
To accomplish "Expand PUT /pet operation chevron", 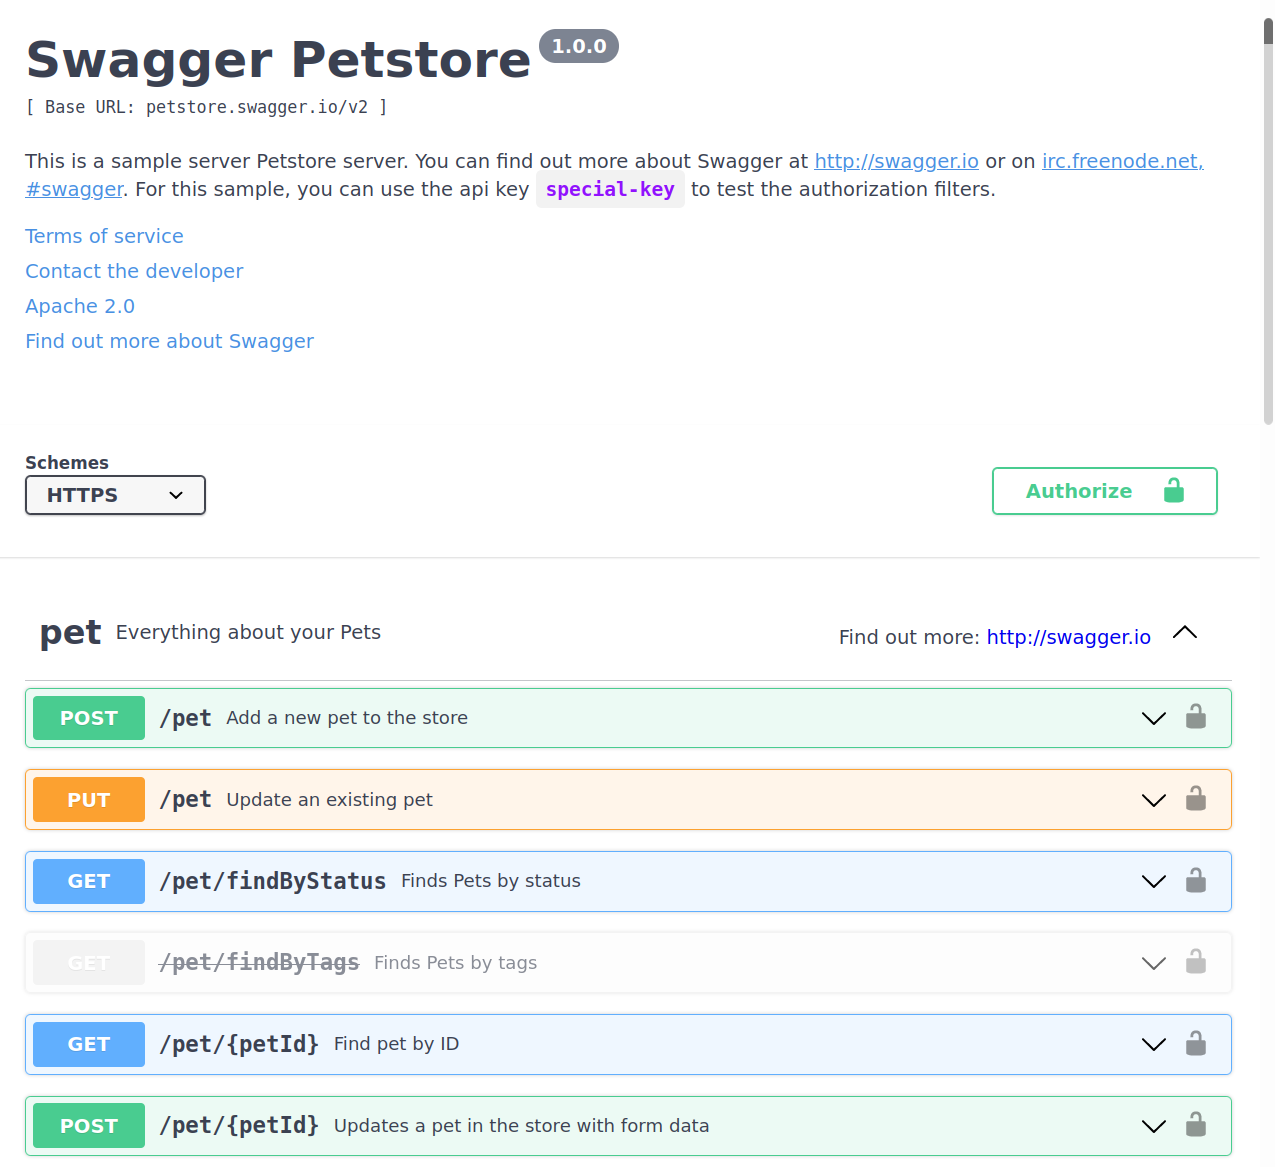I will 1154,801.
